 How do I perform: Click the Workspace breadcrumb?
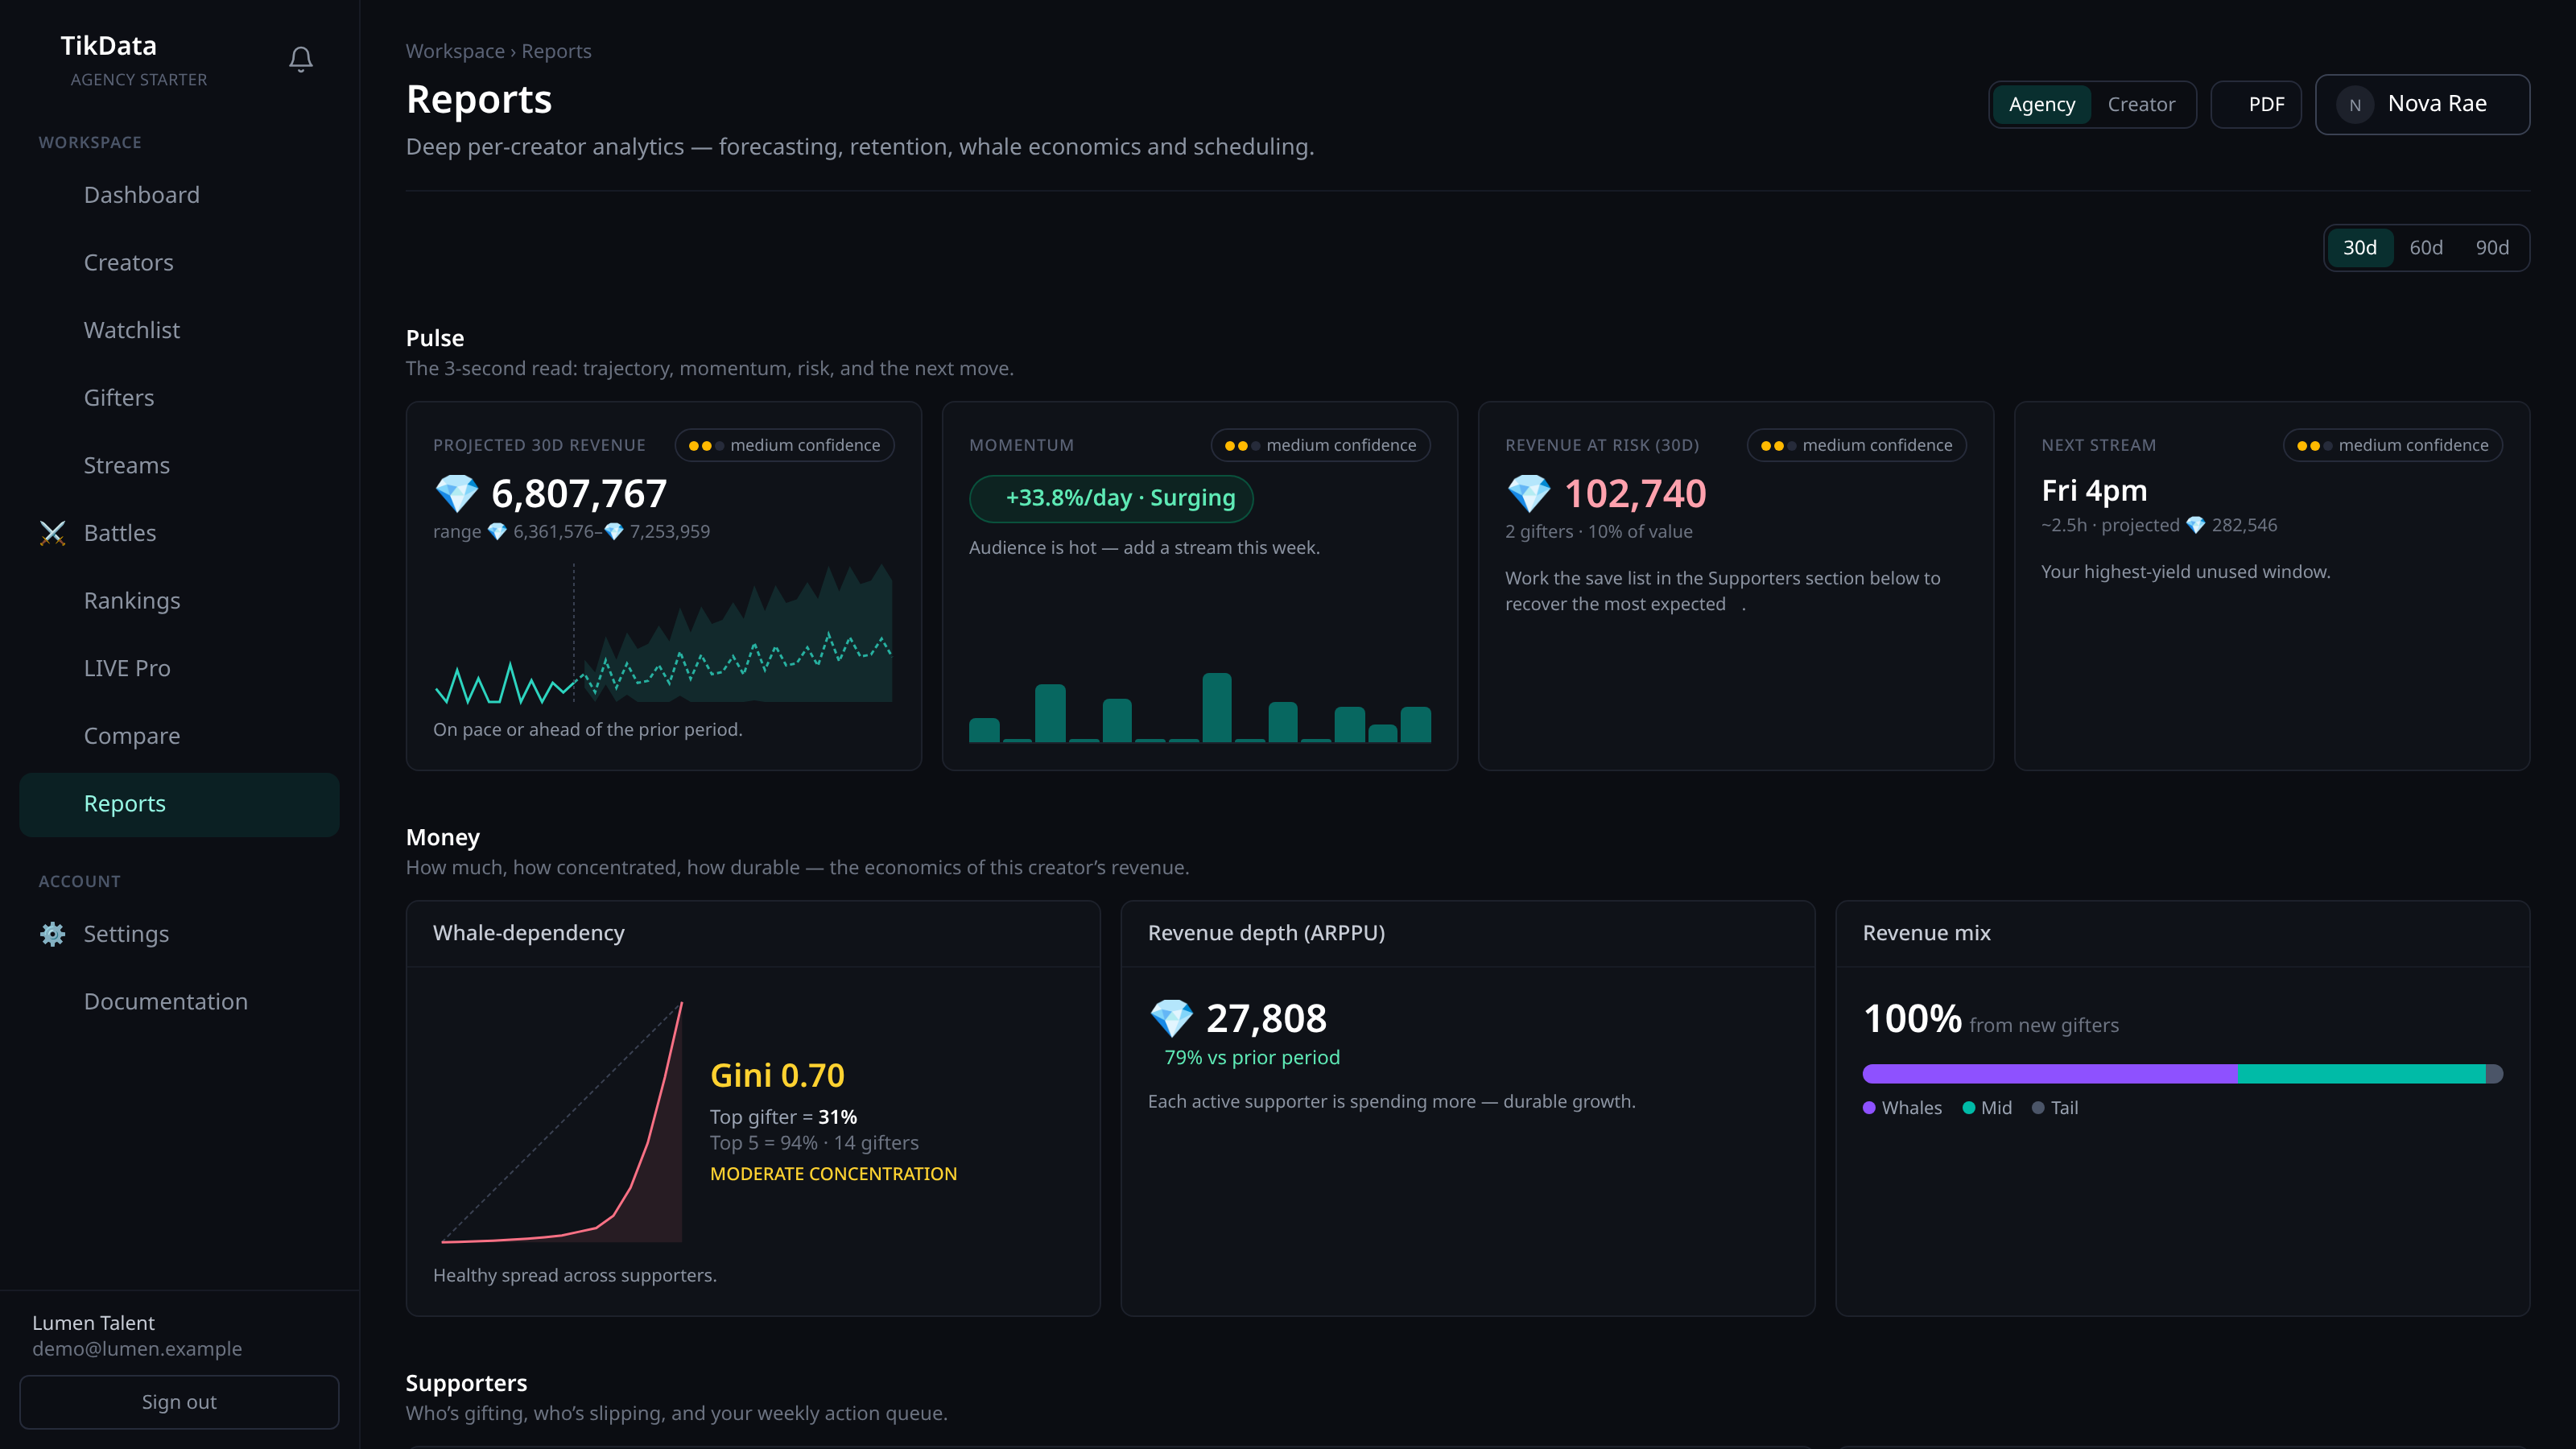455,51
